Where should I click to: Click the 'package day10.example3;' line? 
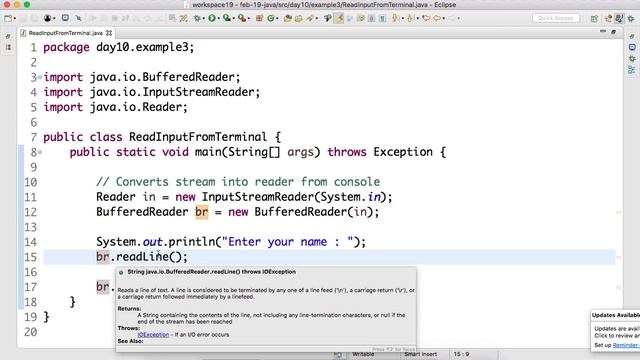[119, 47]
